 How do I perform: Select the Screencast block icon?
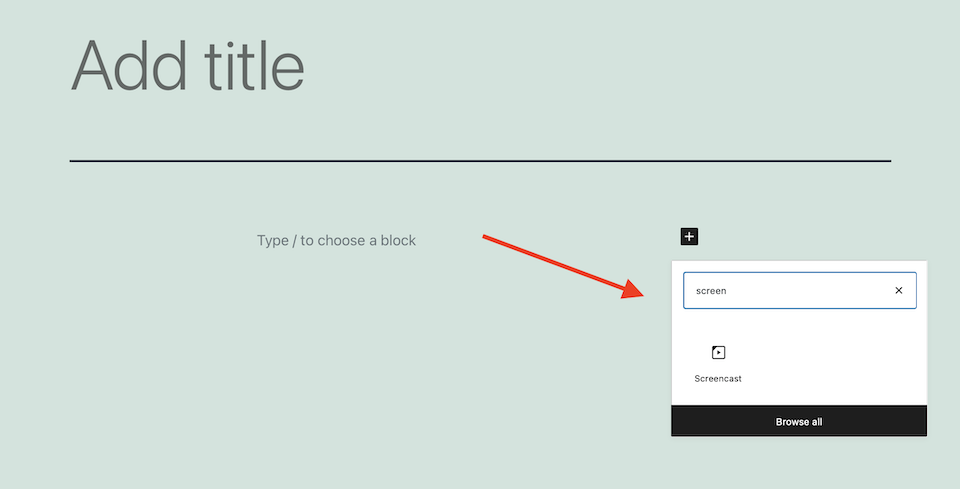coord(718,352)
